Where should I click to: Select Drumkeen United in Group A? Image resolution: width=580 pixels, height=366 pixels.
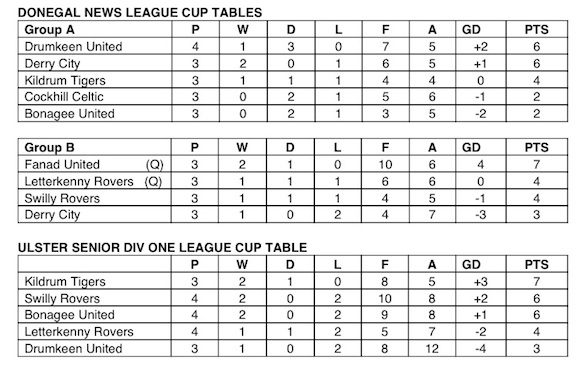tap(73, 47)
